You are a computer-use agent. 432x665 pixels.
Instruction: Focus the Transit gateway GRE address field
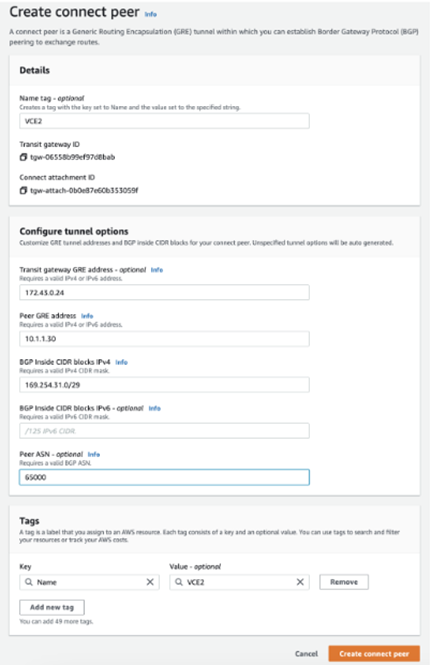tap(164, 293)
